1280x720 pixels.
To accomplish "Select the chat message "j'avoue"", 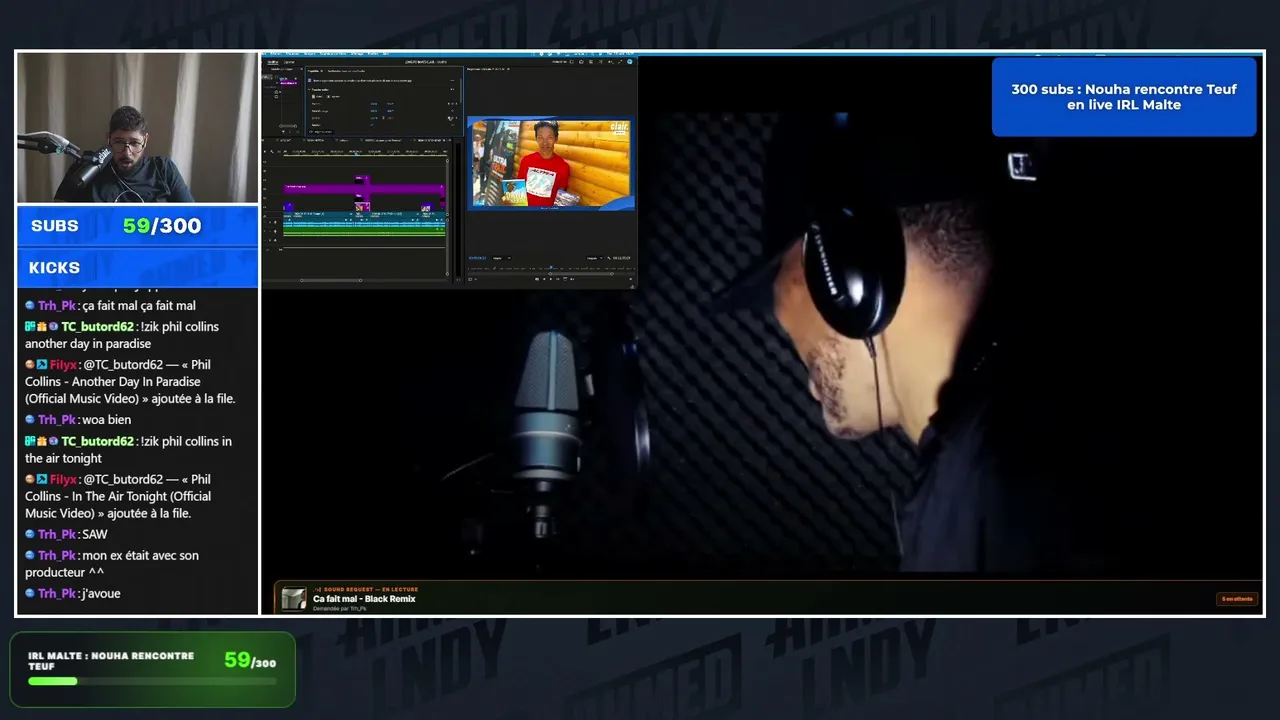I will (x=73, y=594).
